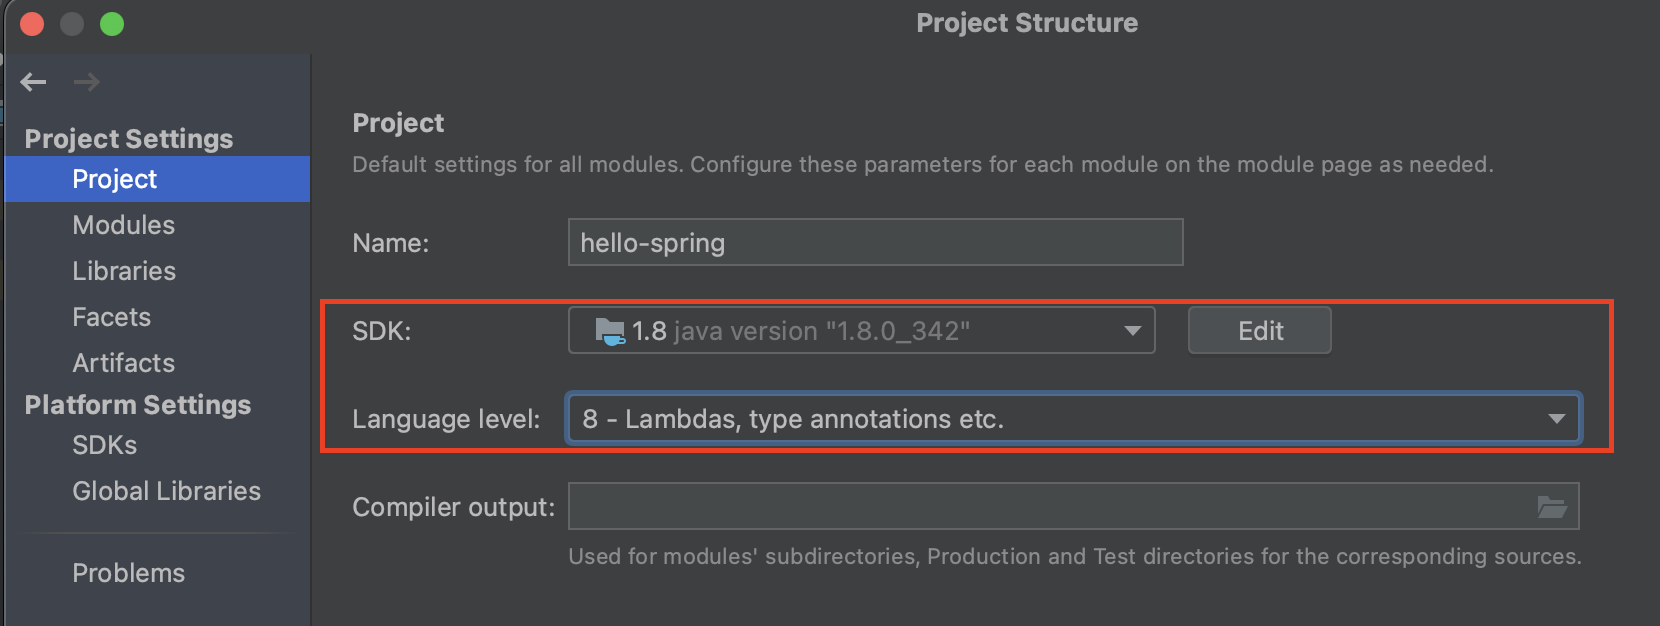1660x626 pixels.
Task: Go to the Libraries section
Action: (124, 271)
